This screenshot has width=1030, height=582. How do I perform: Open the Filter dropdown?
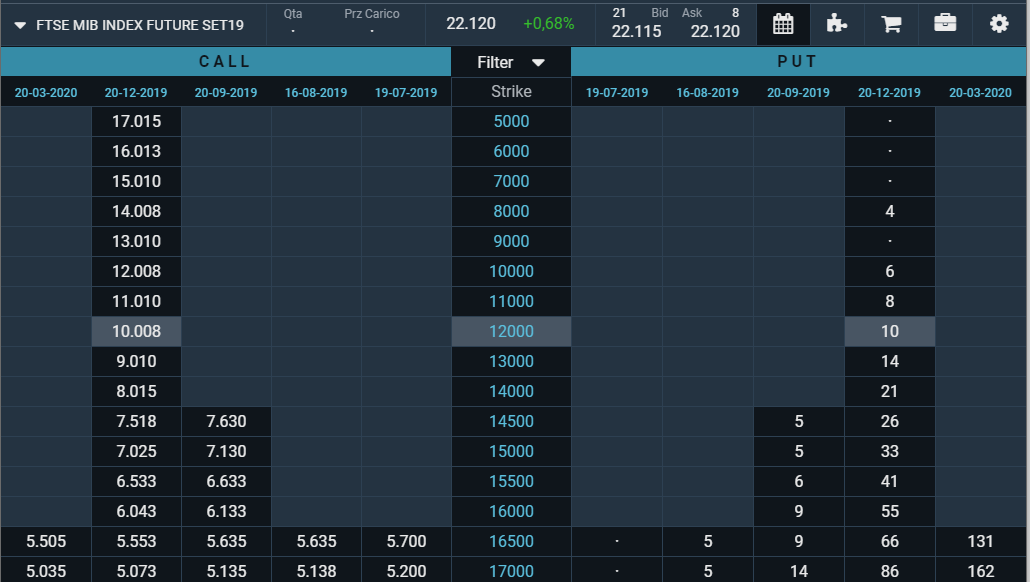point(511,62)
